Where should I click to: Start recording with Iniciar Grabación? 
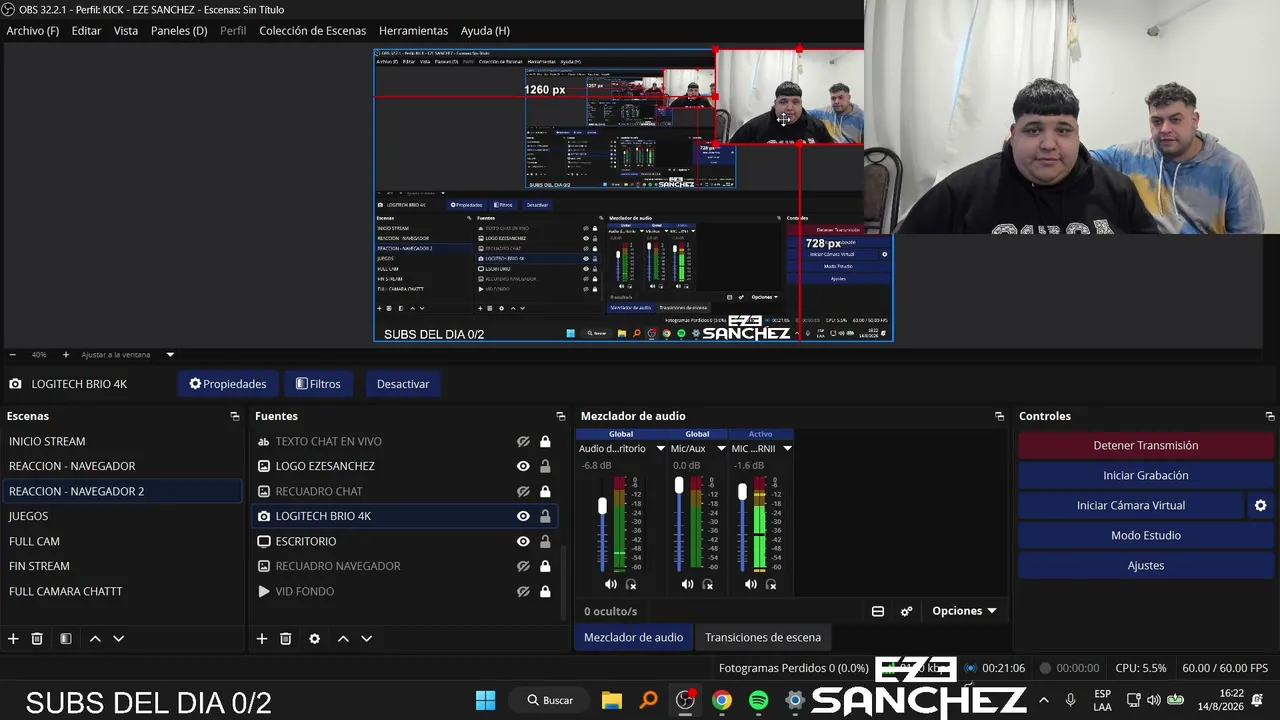click(x=1146, y=476)
